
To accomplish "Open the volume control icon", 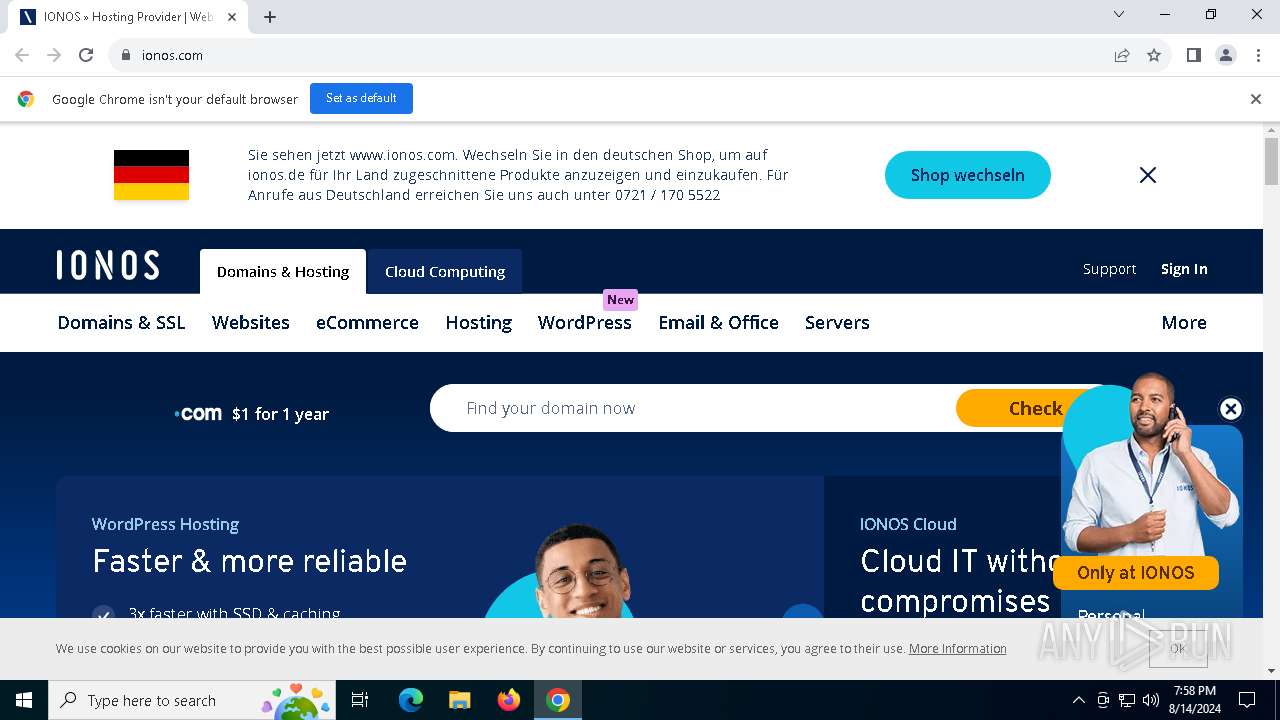I will tap(1151, 701).
